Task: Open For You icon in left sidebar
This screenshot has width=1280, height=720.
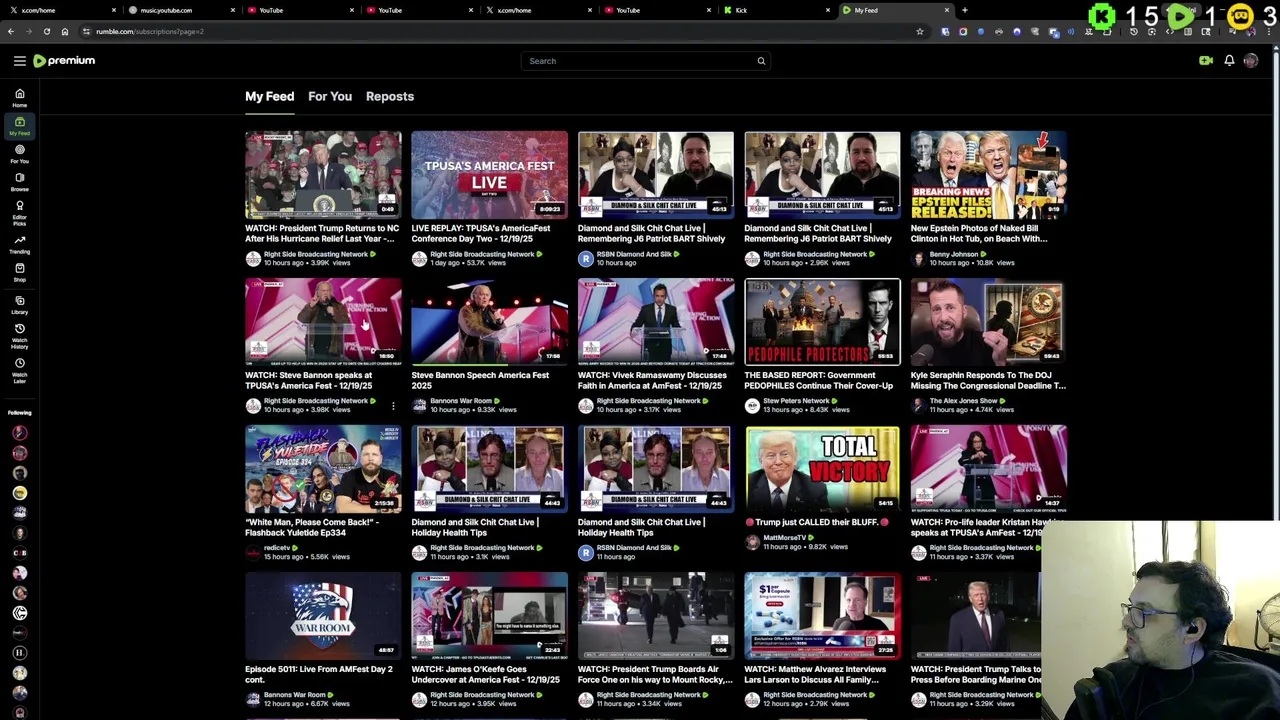Action: pyautogui.click(x=19, y=154)
